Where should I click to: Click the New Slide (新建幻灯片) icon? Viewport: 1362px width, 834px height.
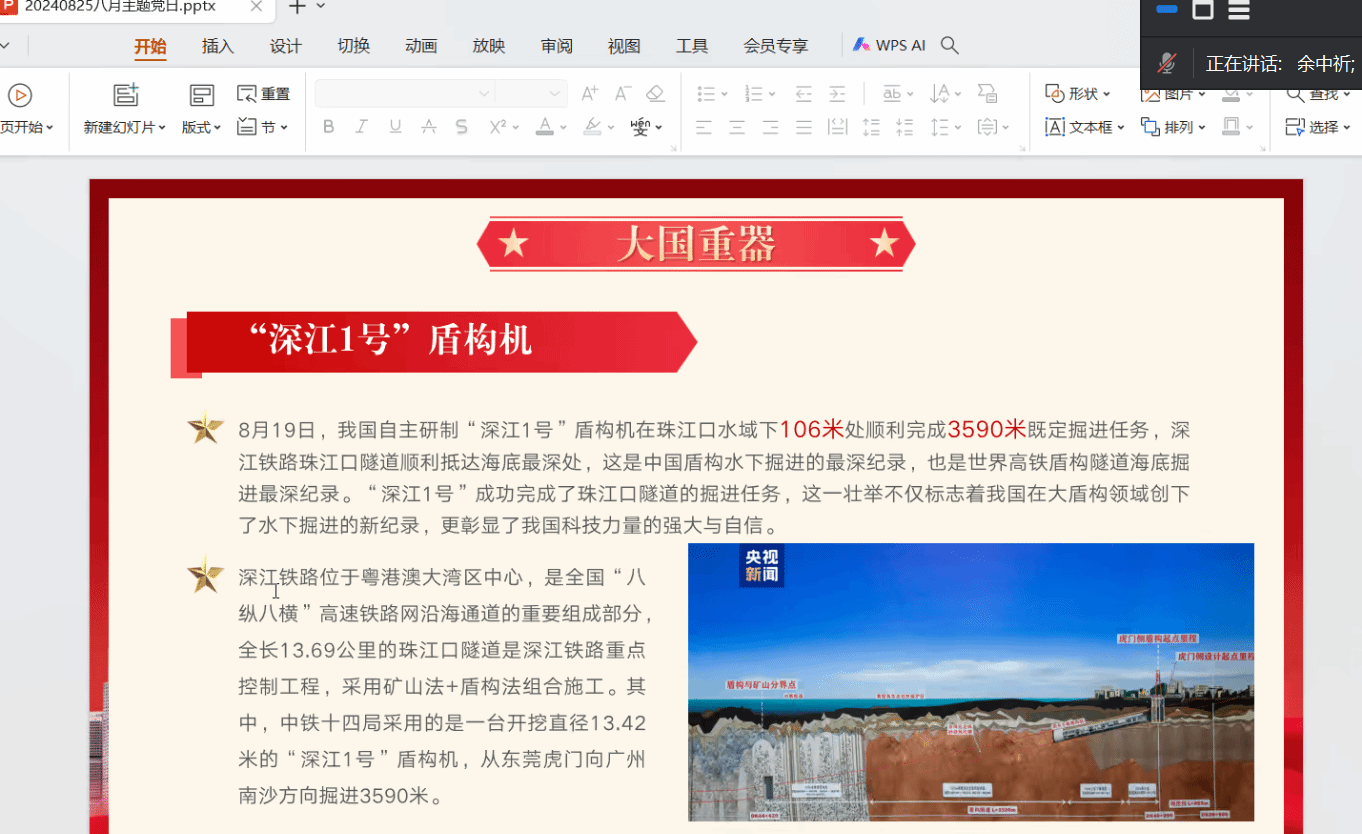coord(125,95)
